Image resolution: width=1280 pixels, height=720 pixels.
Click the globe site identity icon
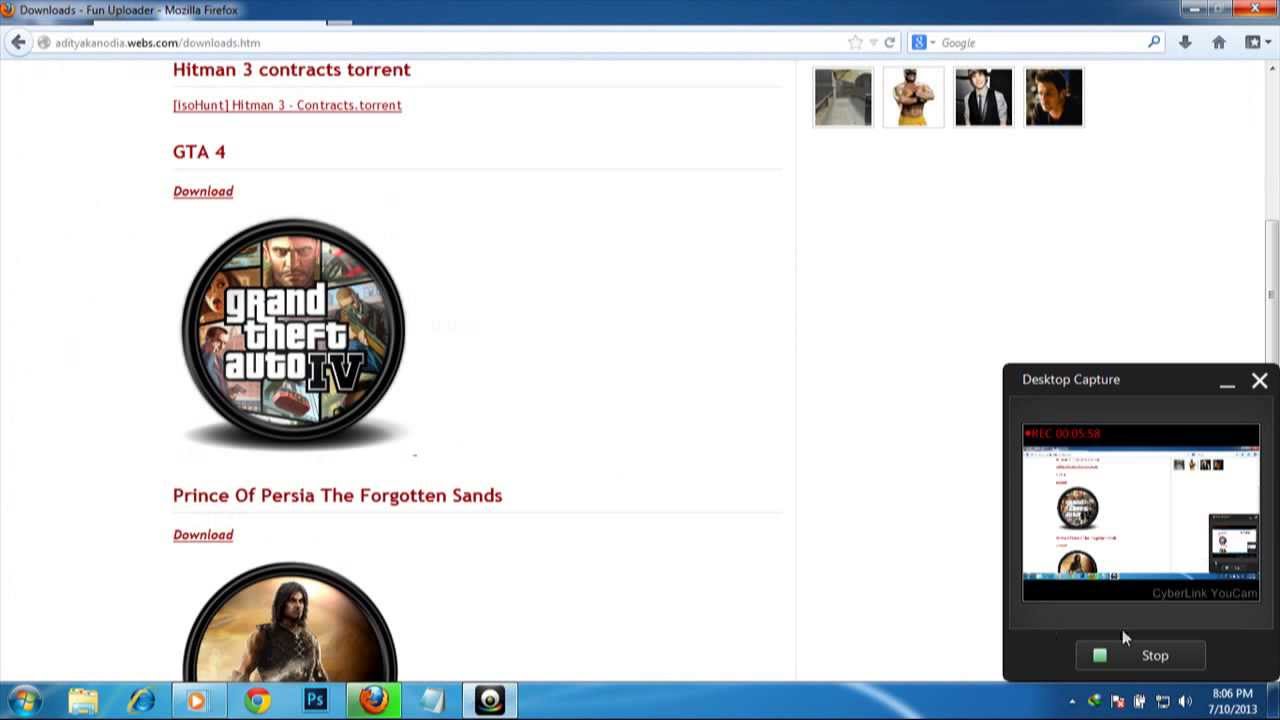(x=44, y=42)
